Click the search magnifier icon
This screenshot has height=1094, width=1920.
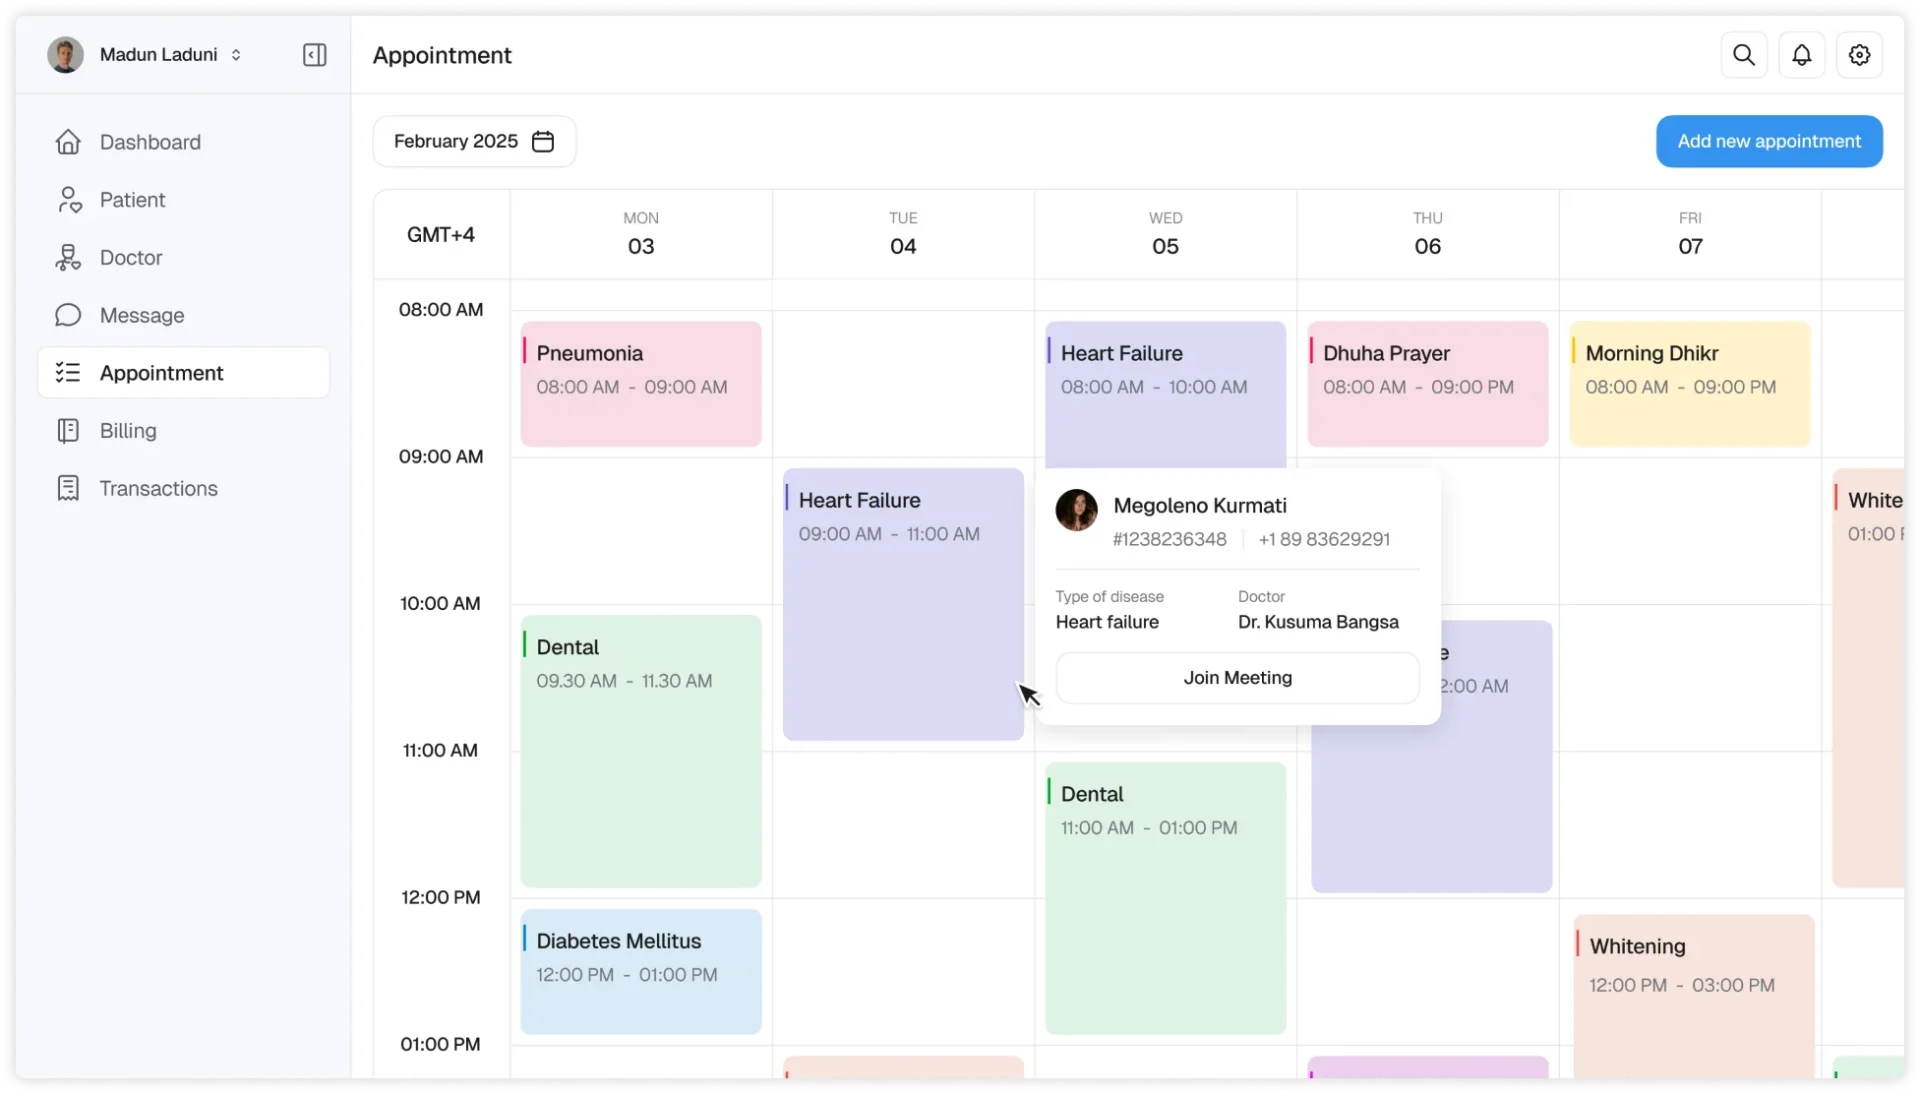point(1743,55)
